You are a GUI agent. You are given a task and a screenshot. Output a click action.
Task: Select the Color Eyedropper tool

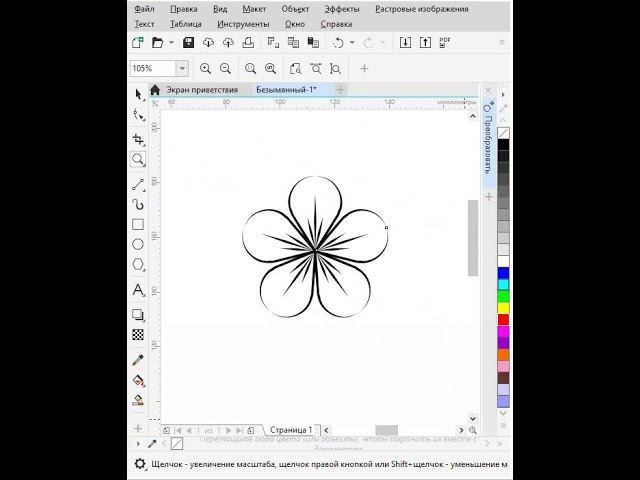pyautogui.click(x=138, y=360)
